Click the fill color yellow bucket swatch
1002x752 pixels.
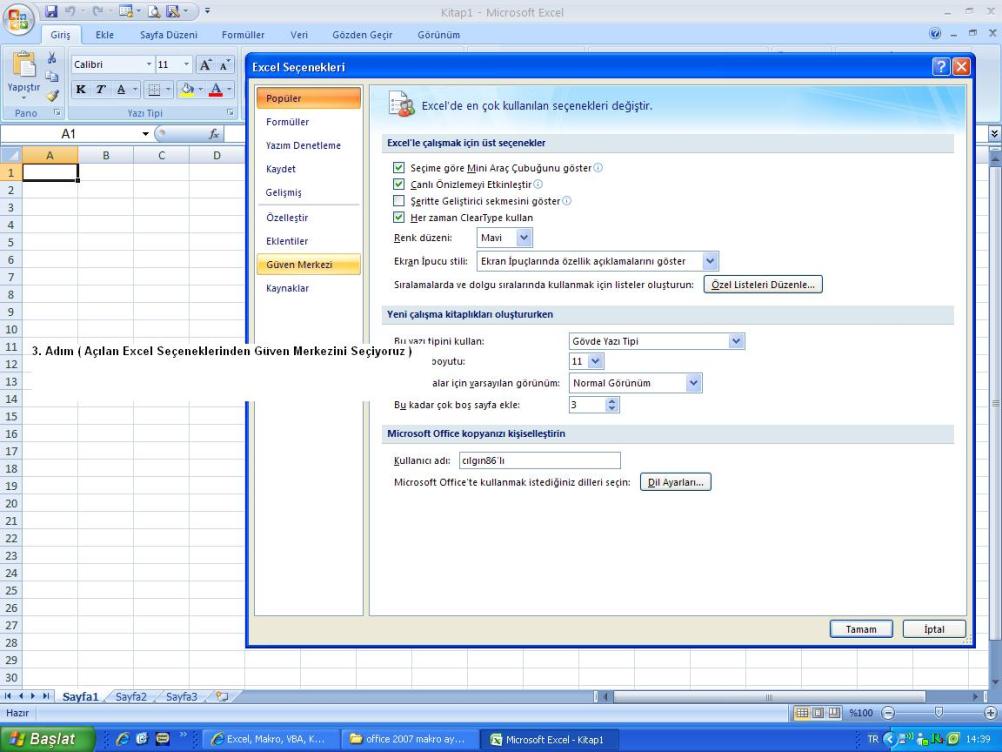187,89
